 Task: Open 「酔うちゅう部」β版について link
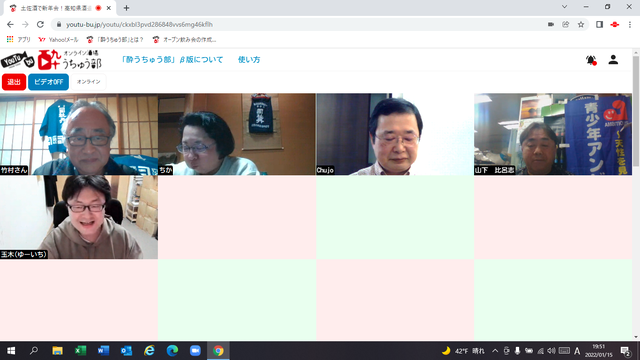[x=172, y=60]
